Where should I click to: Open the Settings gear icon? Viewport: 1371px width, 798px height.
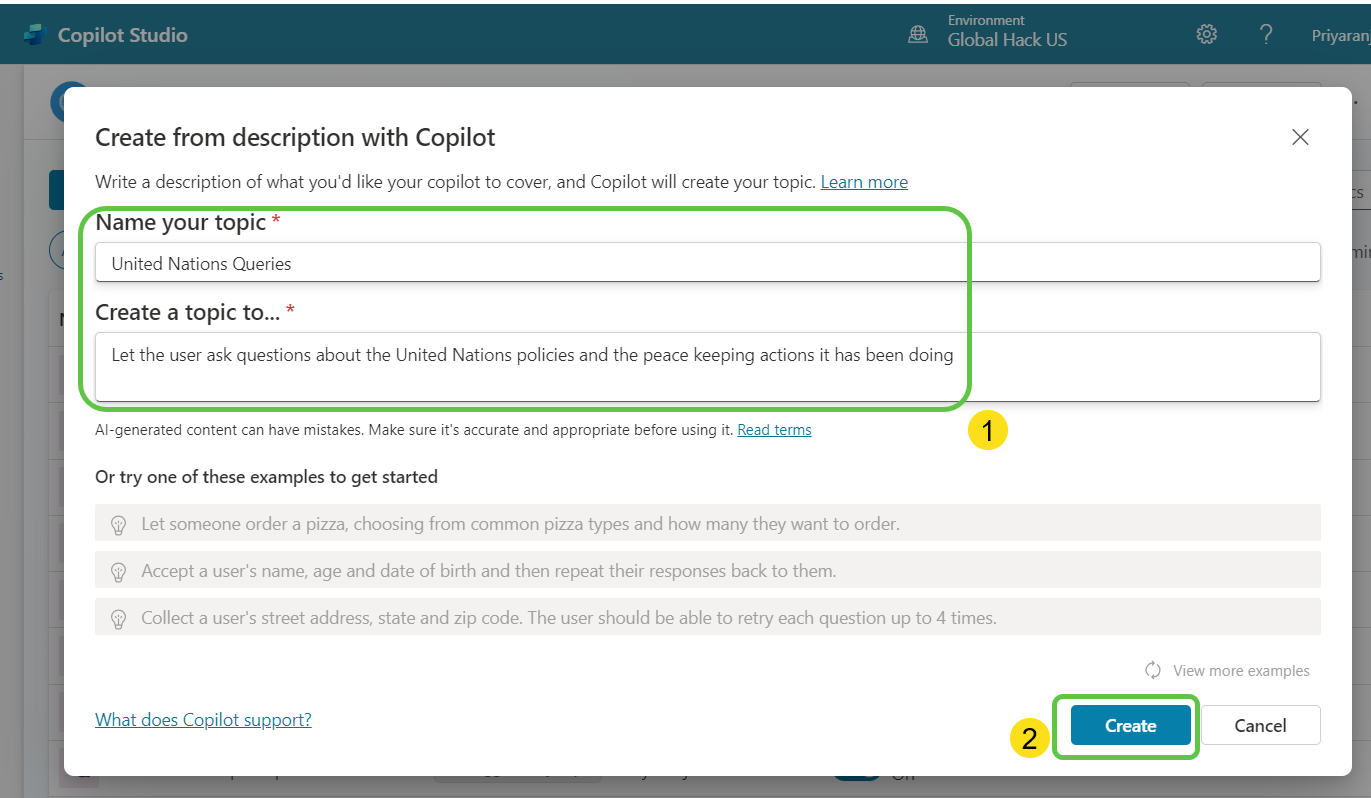1206,35
